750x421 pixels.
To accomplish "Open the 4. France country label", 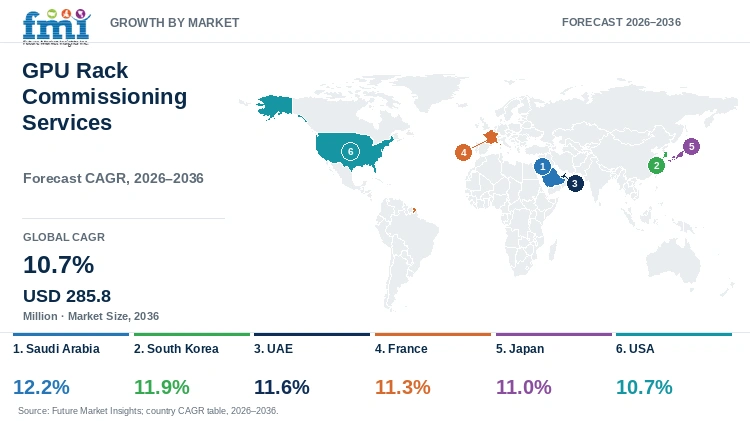I will (401, 349).
